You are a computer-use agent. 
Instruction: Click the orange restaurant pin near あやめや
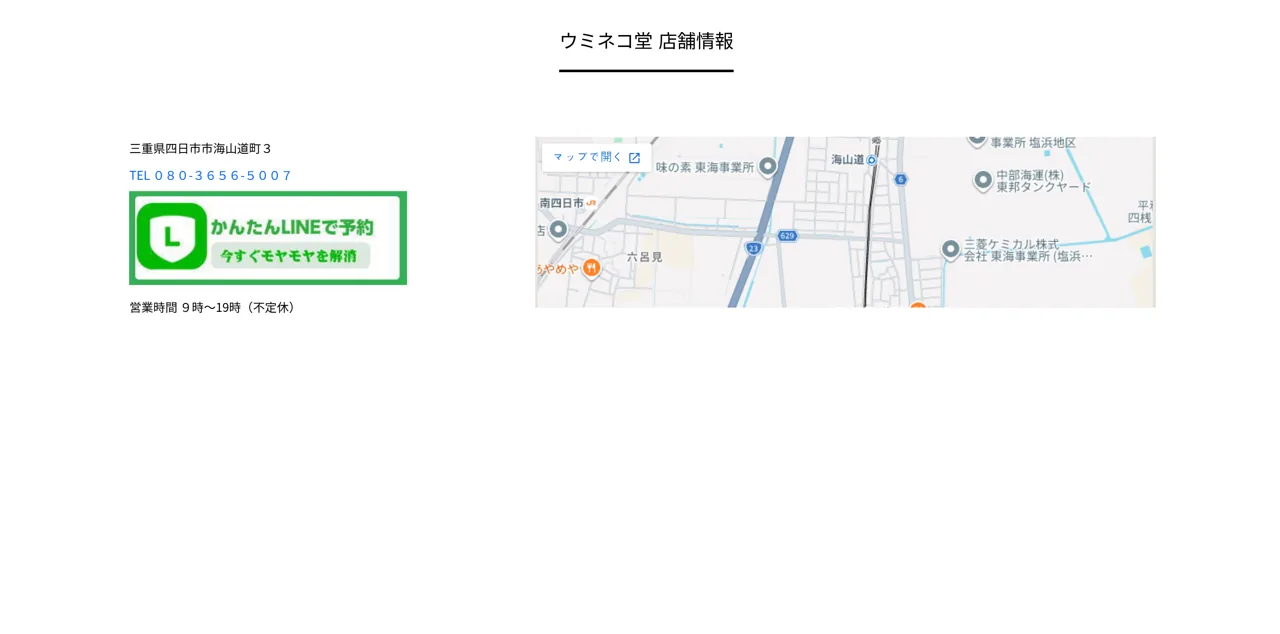[591, 267]
